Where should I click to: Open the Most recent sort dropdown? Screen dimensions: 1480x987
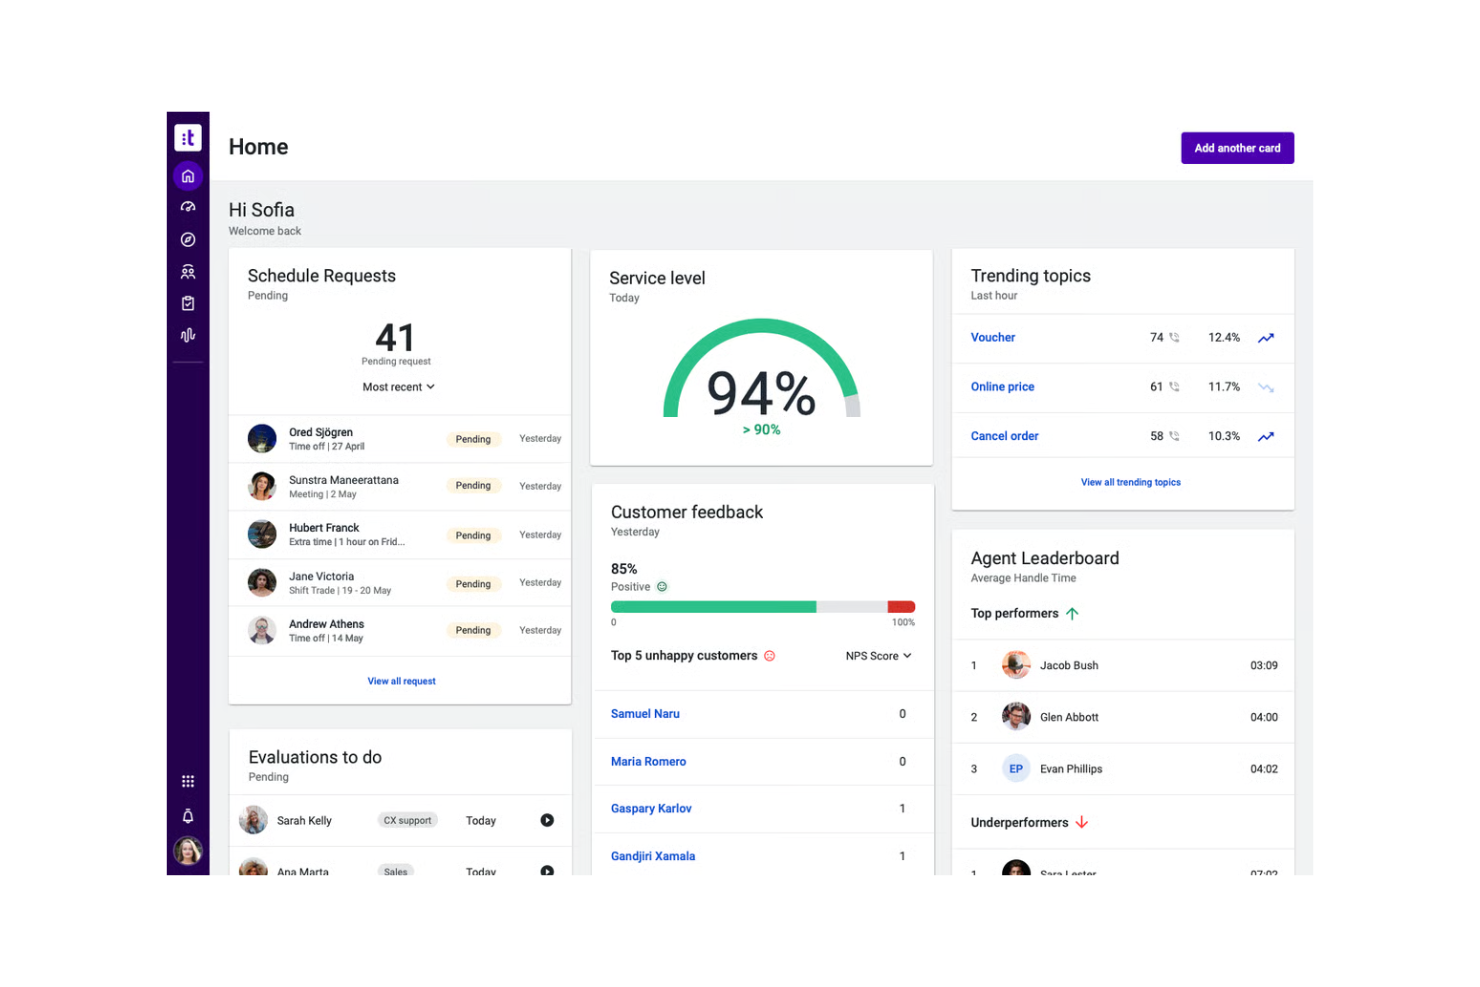[398, 387]
